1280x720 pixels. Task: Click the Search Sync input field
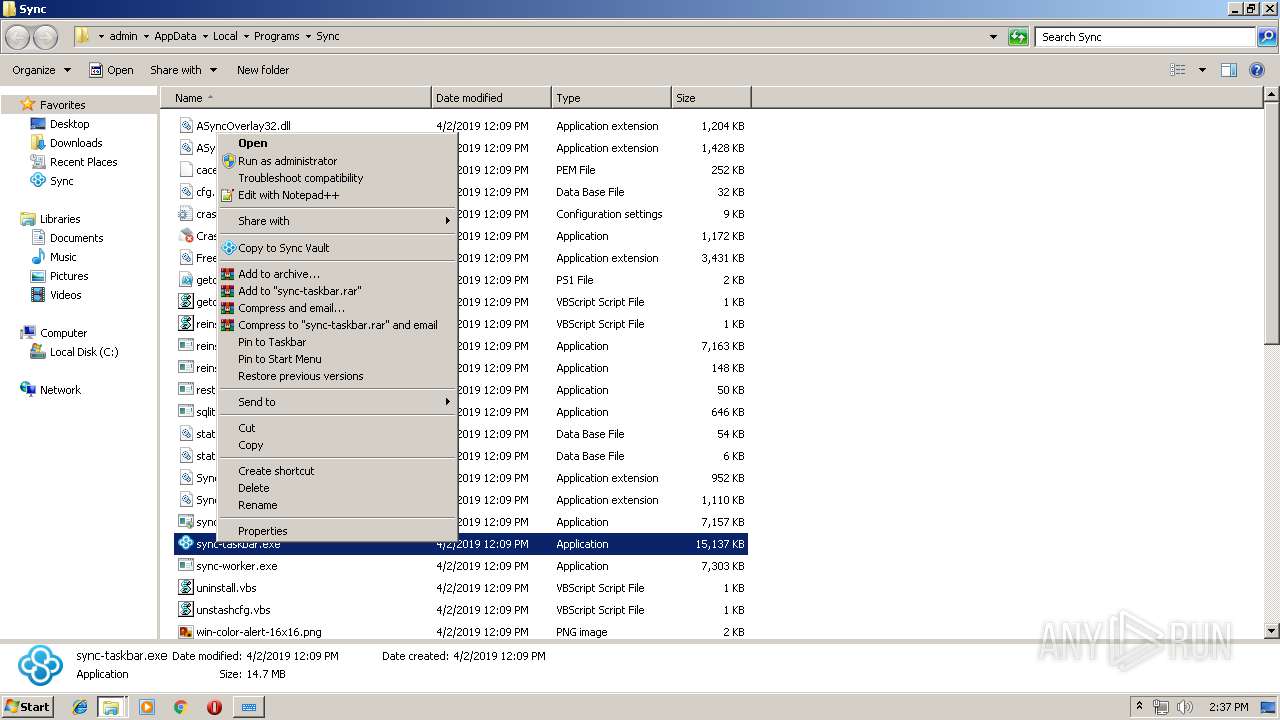pyautogui.click(x=1146, y=37)
